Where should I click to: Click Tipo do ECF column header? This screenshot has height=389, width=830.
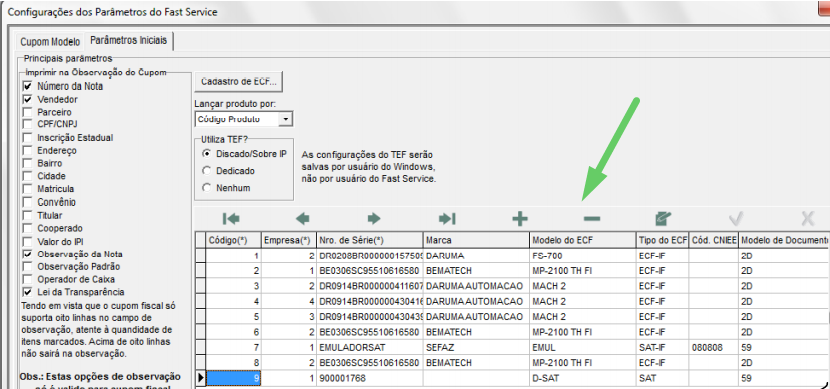[662, 240]
